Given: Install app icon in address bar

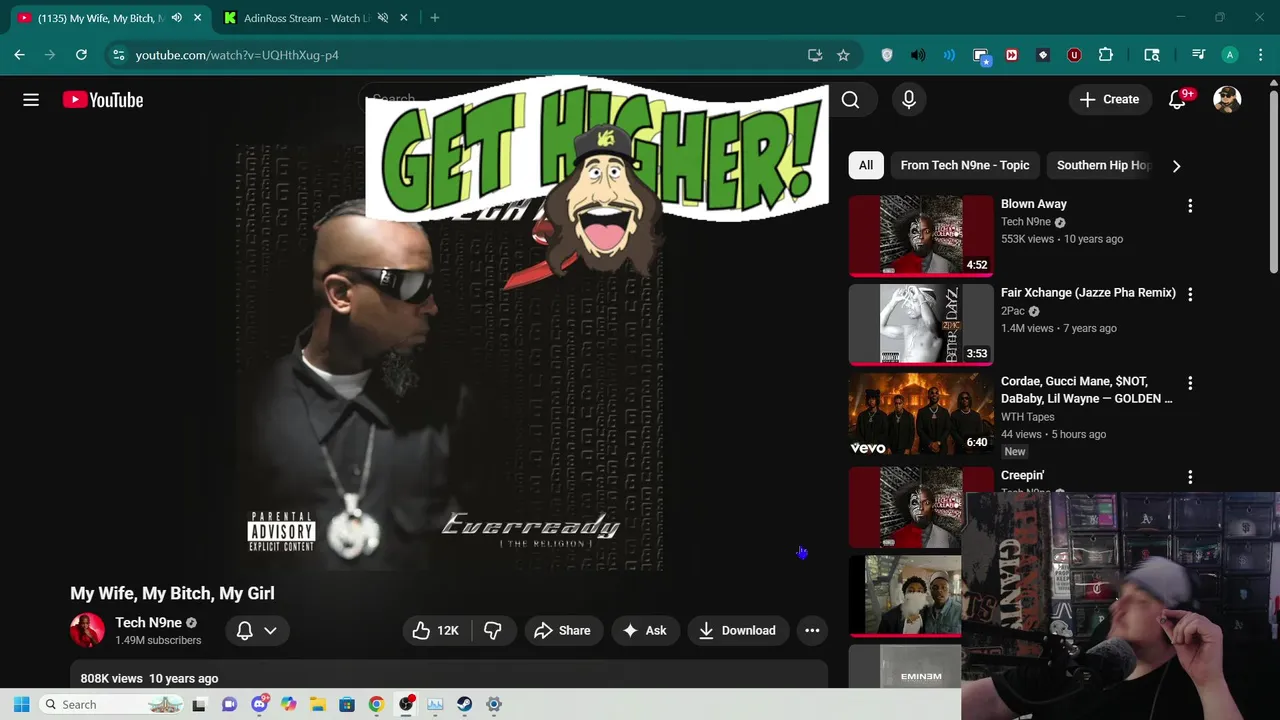Looking at the screenshot, I should [x=815, y=55].
